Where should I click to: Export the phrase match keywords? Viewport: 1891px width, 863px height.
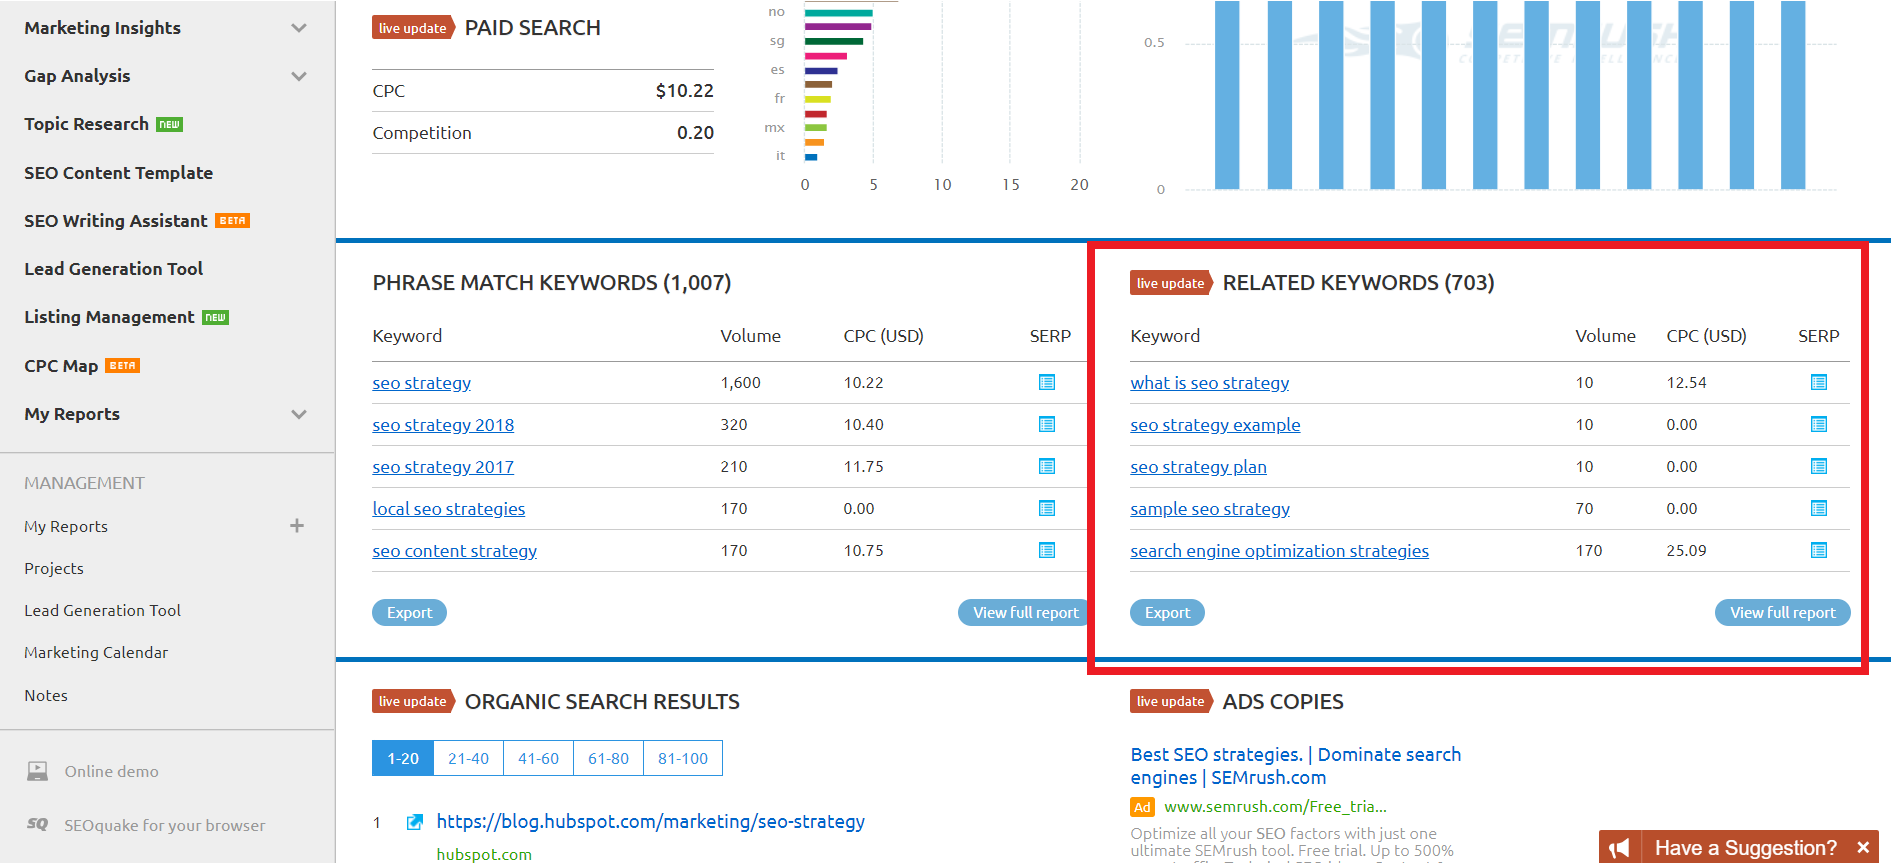click(409, 613)
